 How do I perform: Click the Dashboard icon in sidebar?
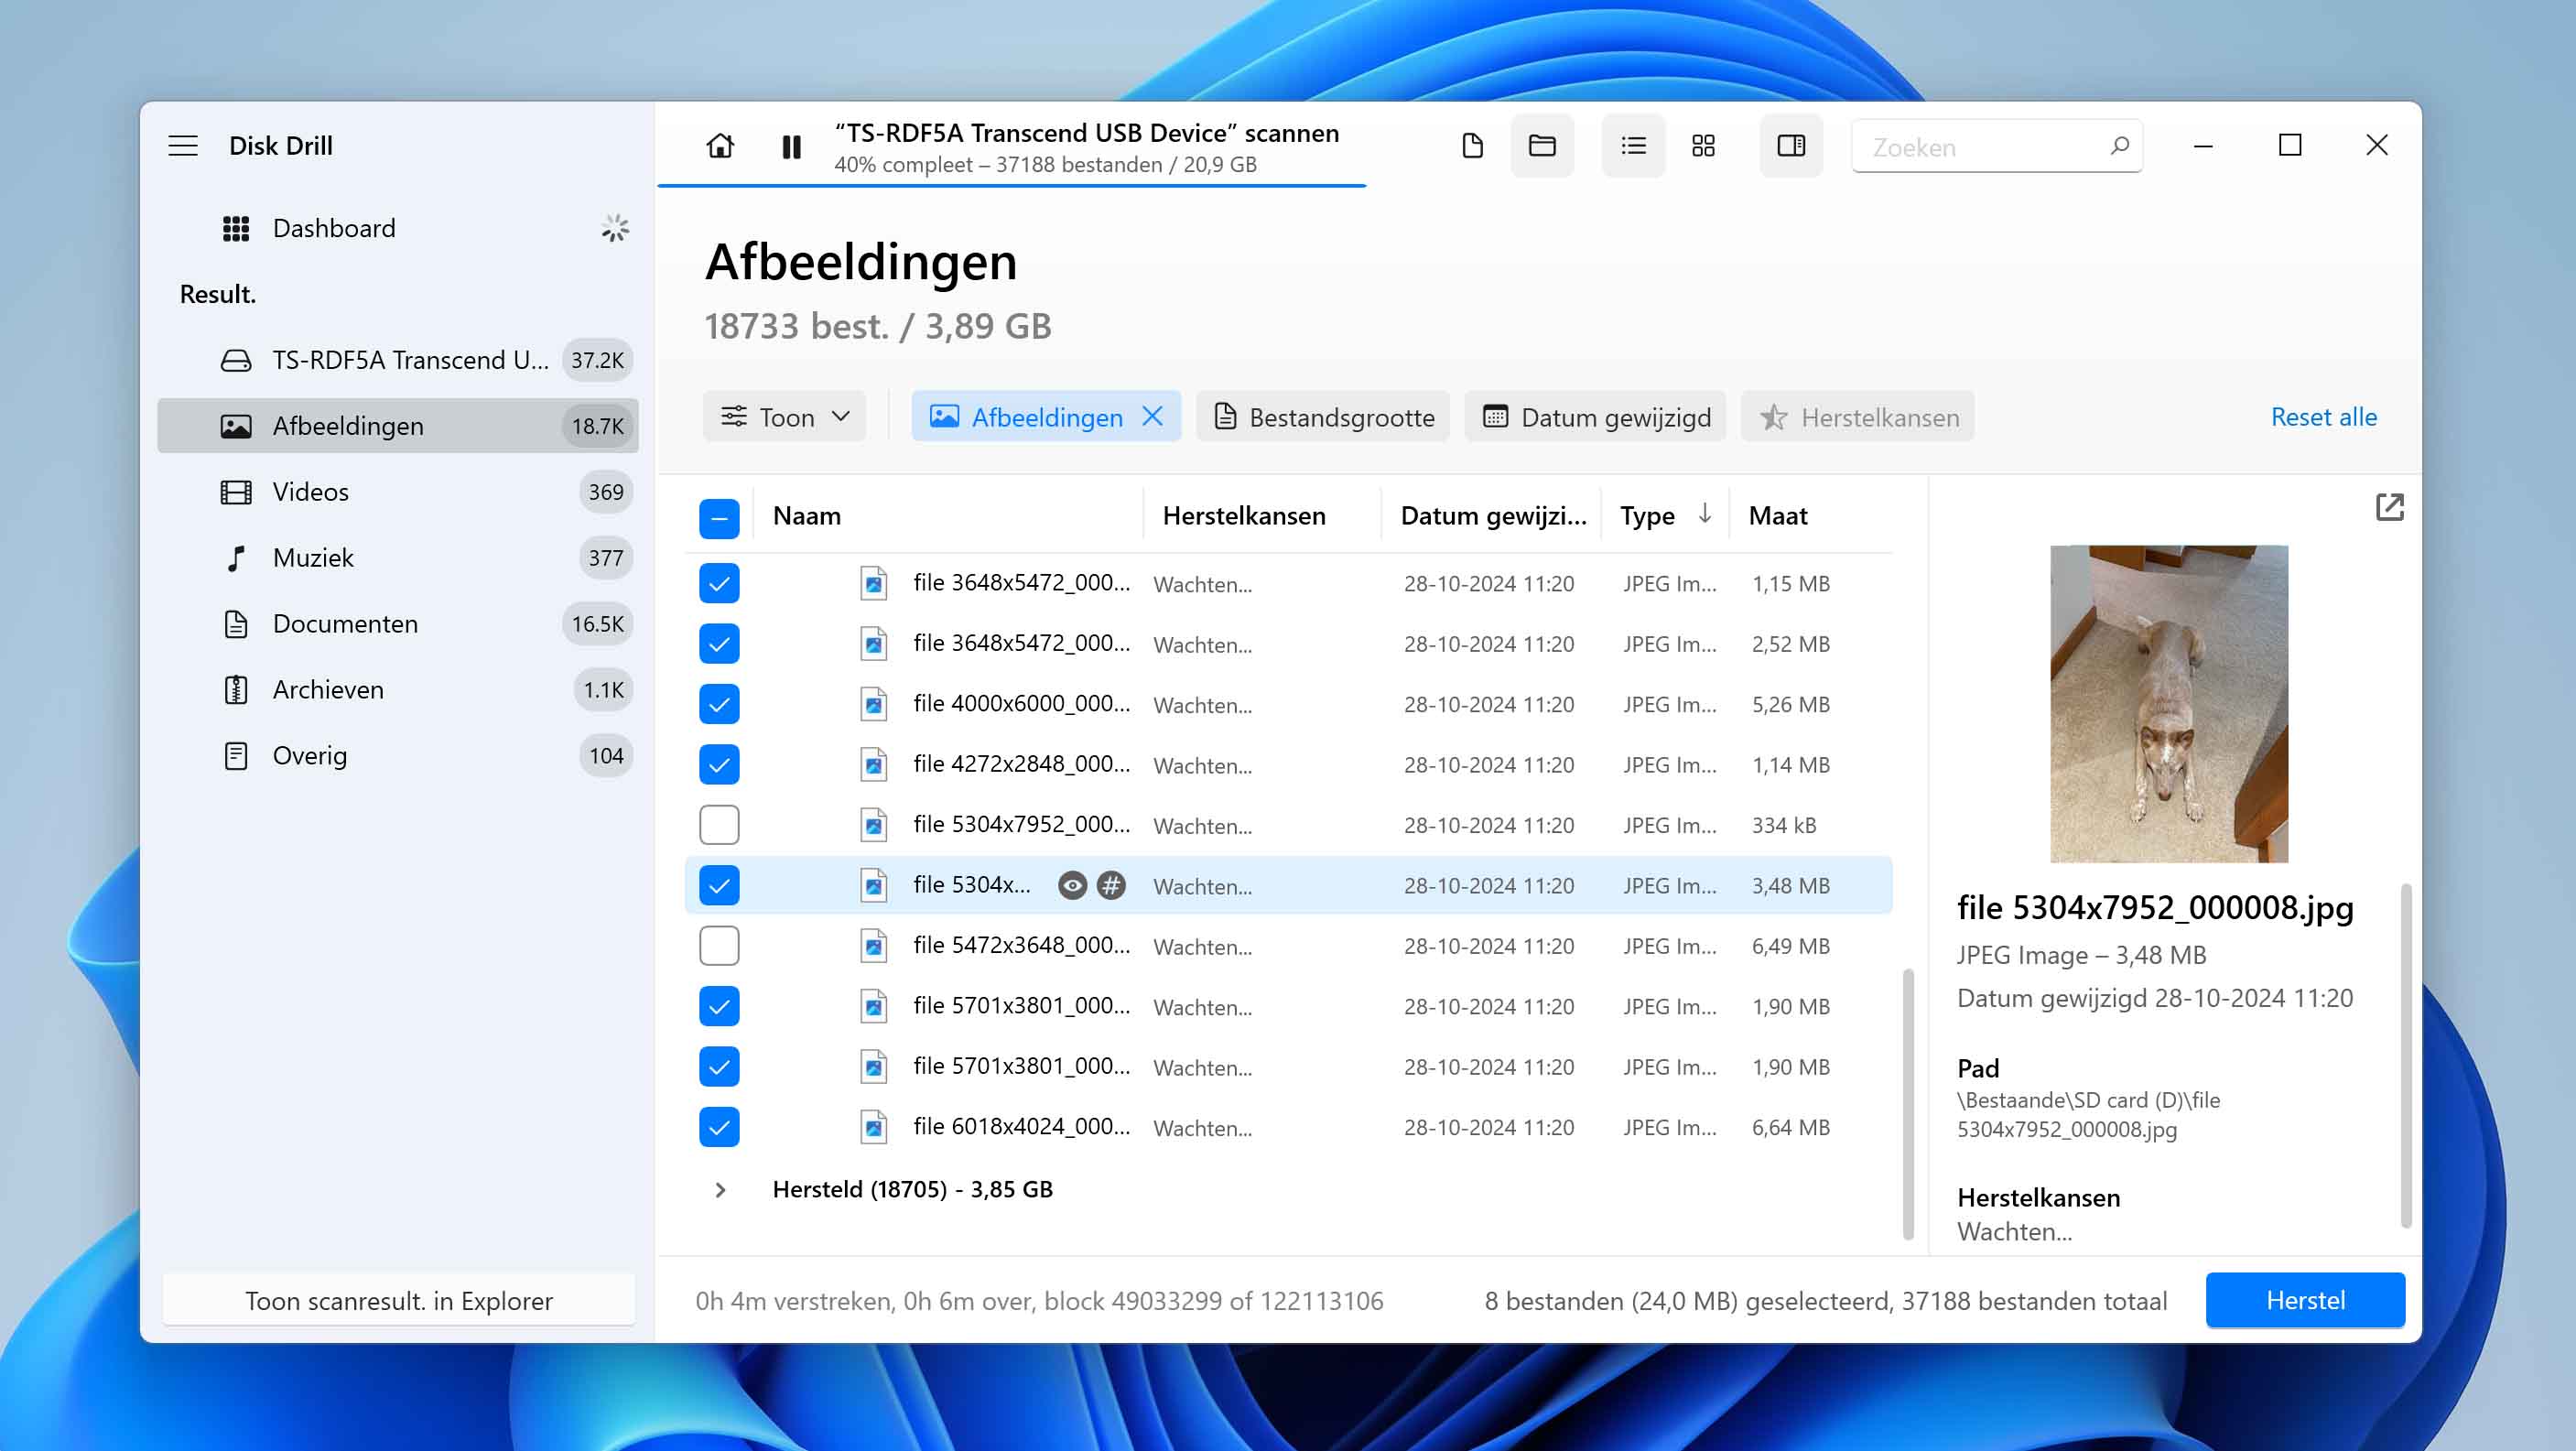(233, 226)
